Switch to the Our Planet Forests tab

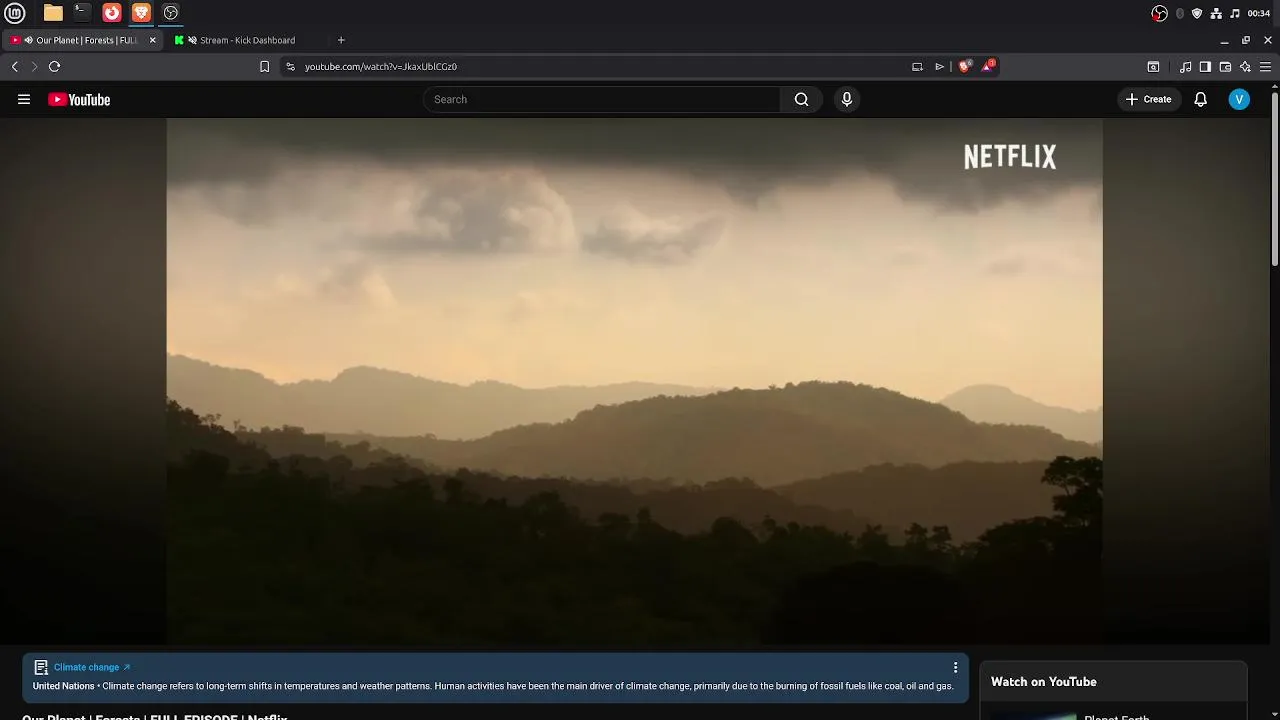click(x=83, y=40)
